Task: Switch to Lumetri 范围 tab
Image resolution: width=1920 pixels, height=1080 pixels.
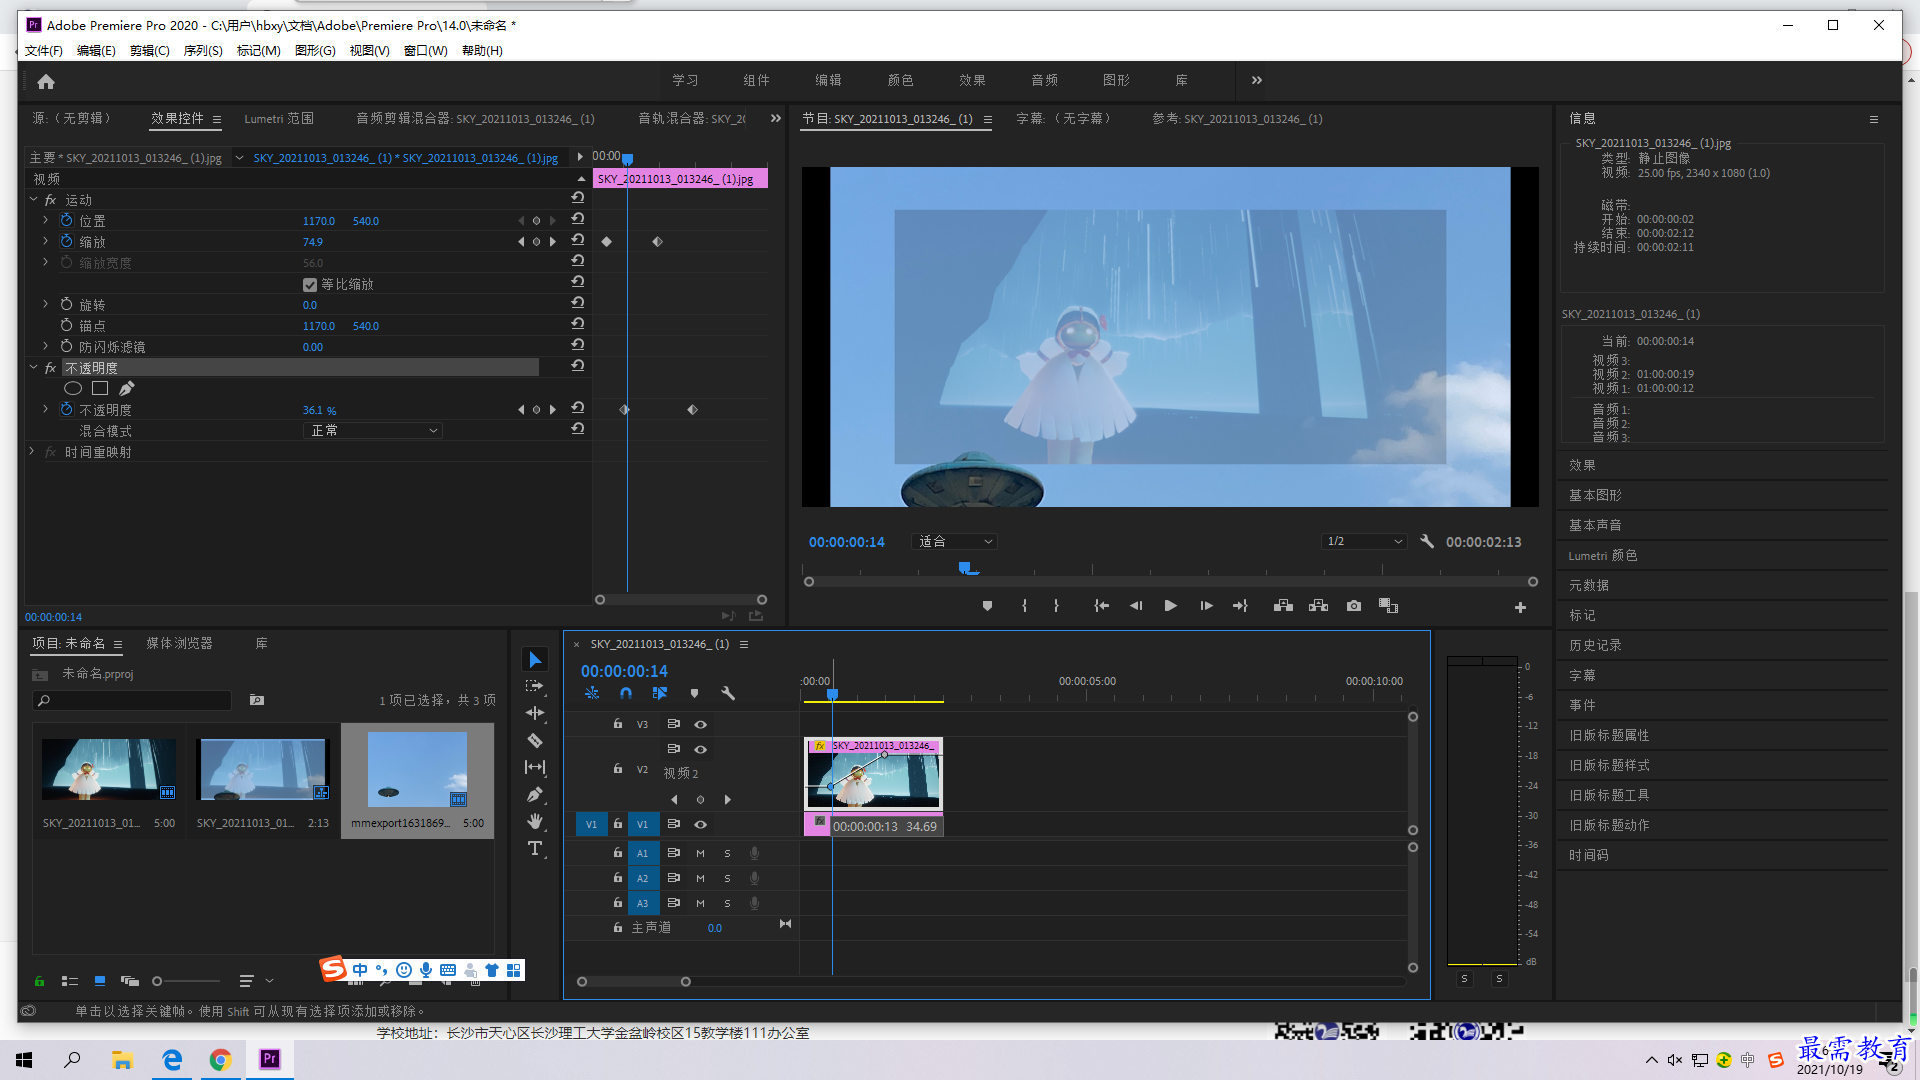Action: 278,119
